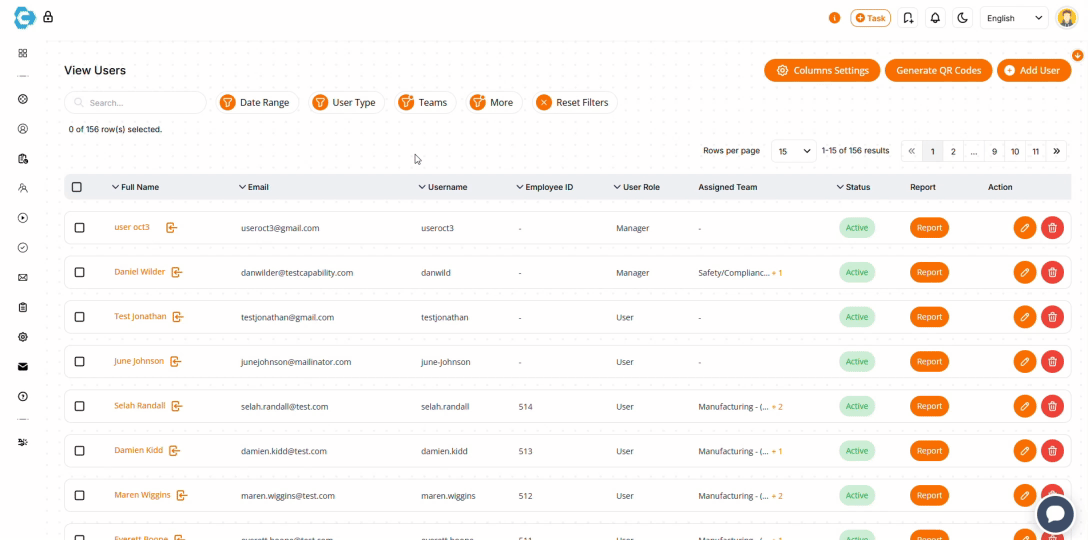This screenshot has width=1088, height=540.
Task: Delete user oct3 with trash icon
Action: (1052, 228)
